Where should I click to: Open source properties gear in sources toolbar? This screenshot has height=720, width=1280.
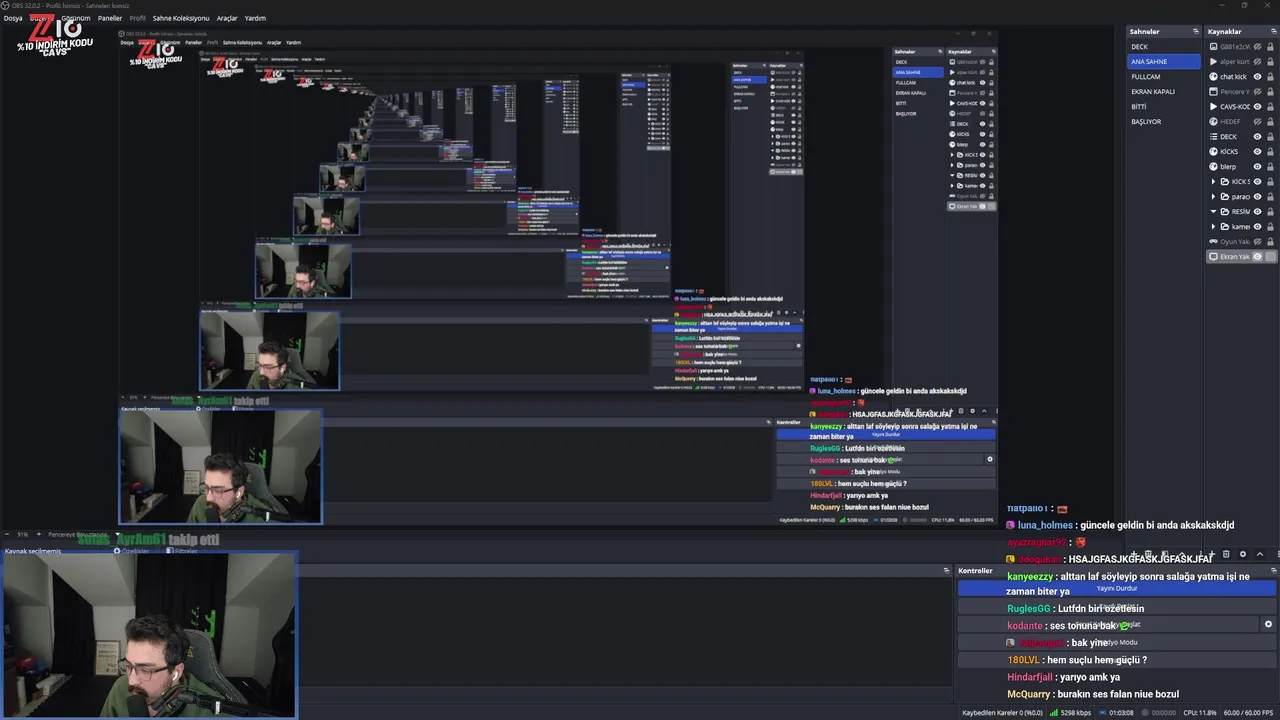pos(1243,554)
